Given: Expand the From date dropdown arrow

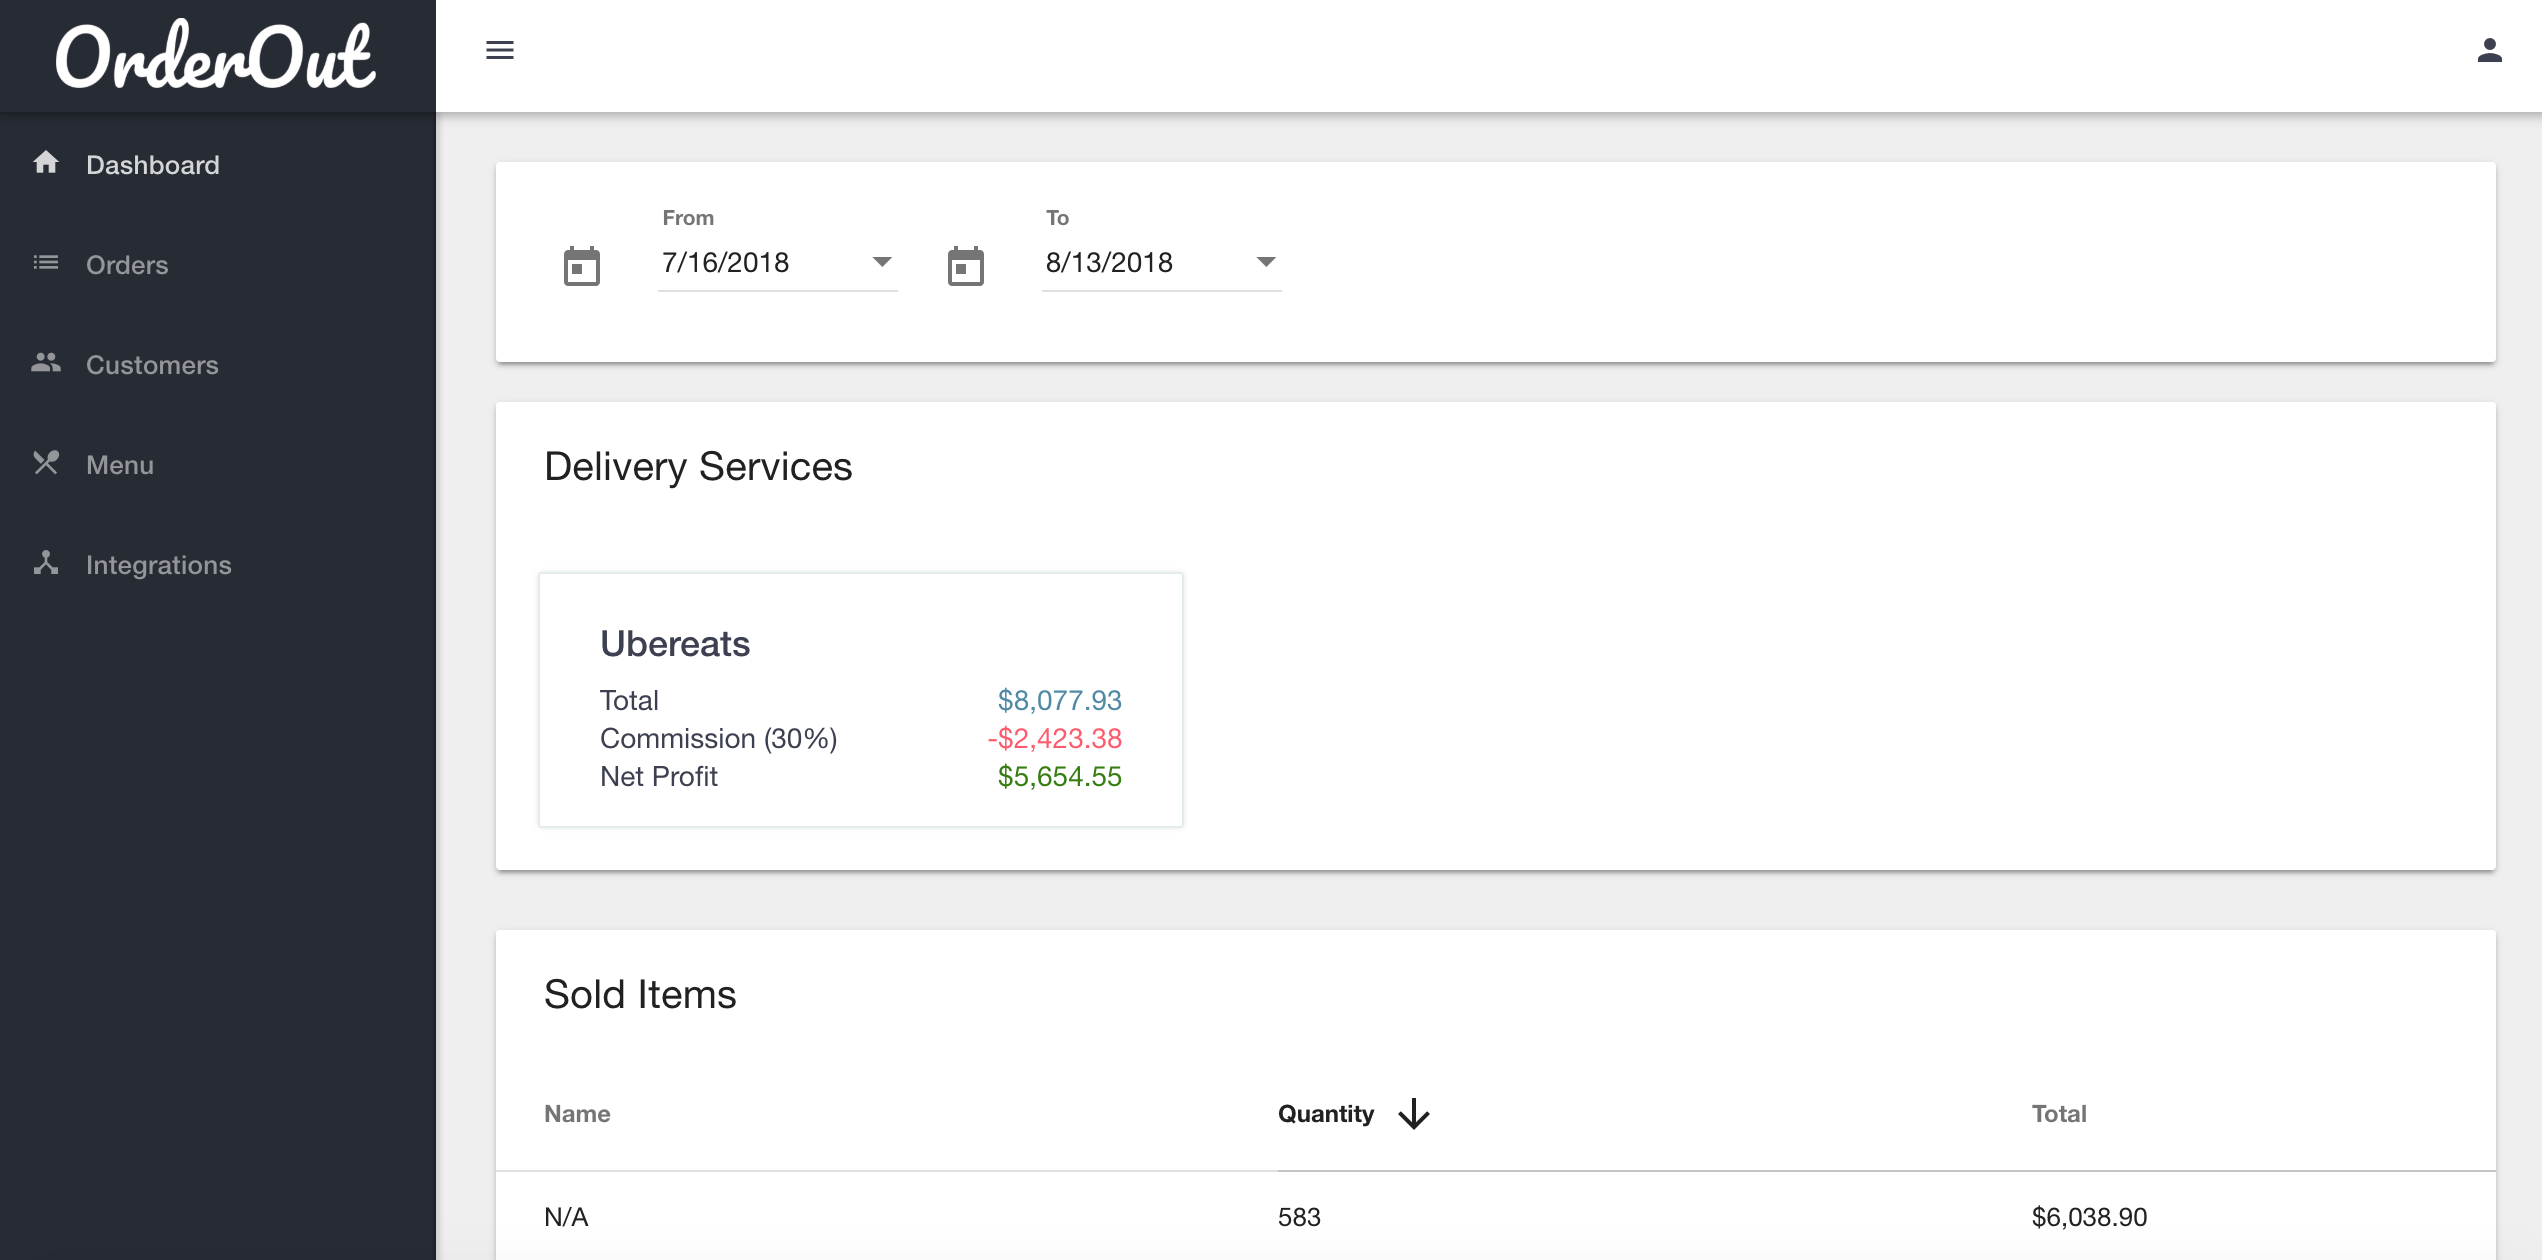Looking at the screenshot, I should pos(881,262).
